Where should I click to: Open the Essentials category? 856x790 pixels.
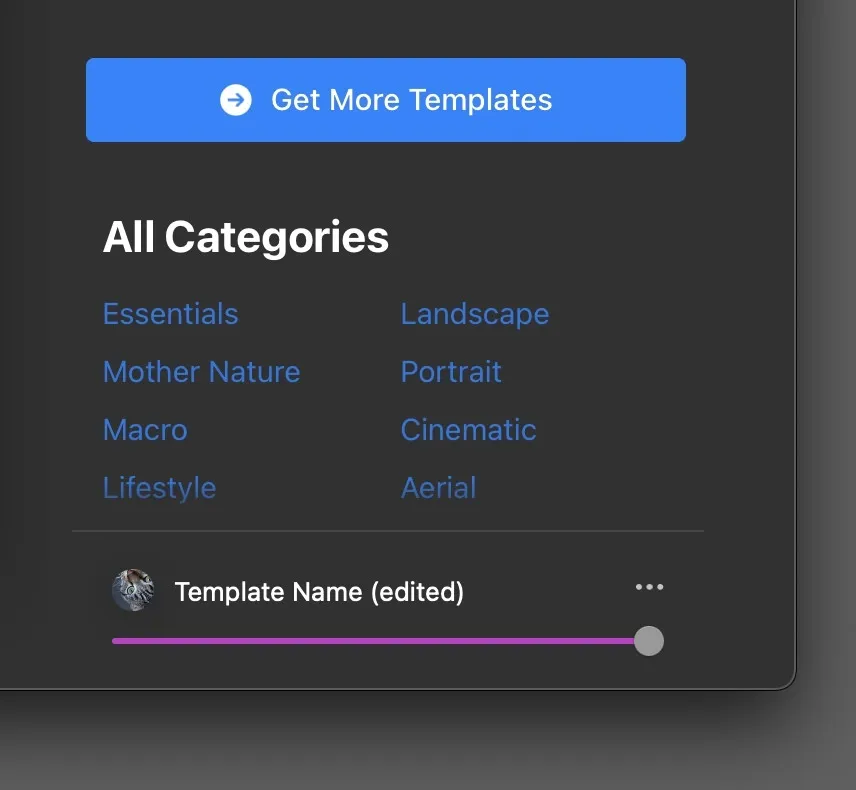pyautogui.click(x=170, y=314)
